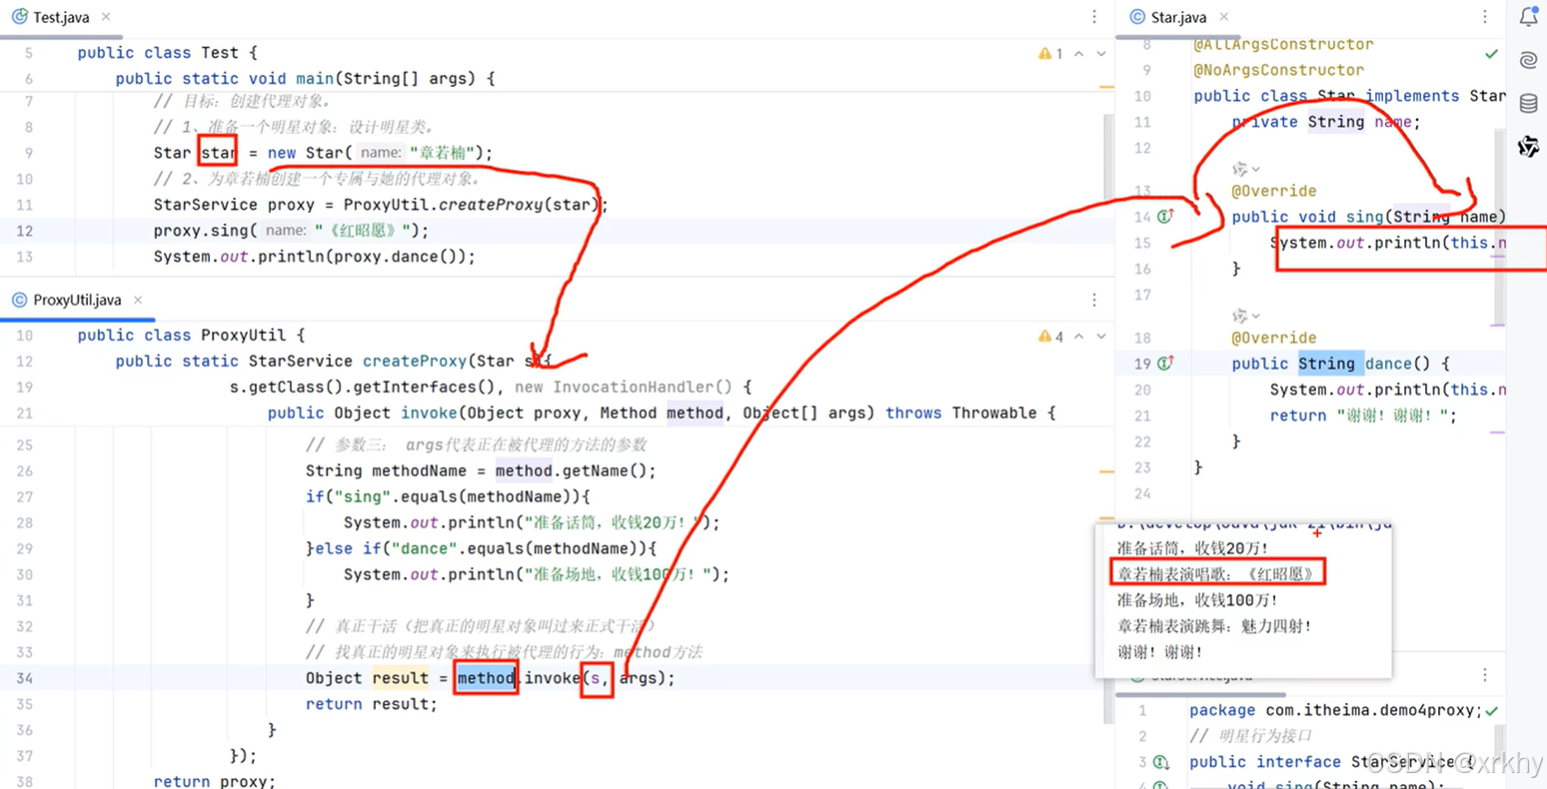Click the AI inlay icon above the dance method
Image resolution: width=1547 pixels, height=789 pixels.
(x=1240, y=316)
